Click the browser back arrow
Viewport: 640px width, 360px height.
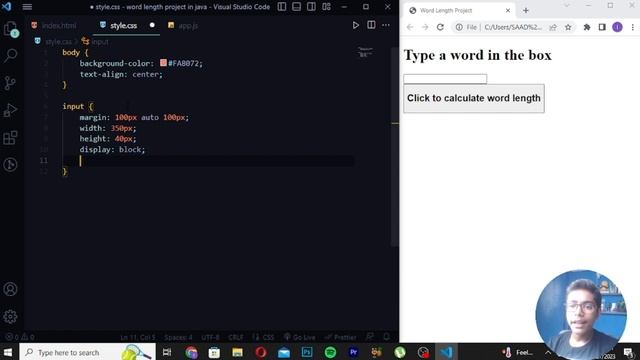(410, 27)
